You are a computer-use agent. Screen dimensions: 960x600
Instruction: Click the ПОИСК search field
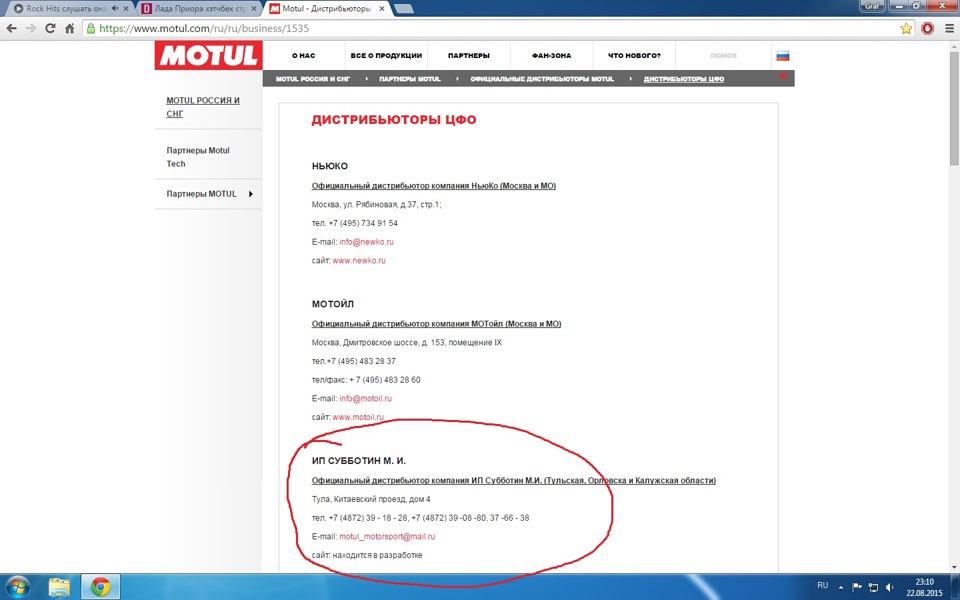(x=724, y=56)
